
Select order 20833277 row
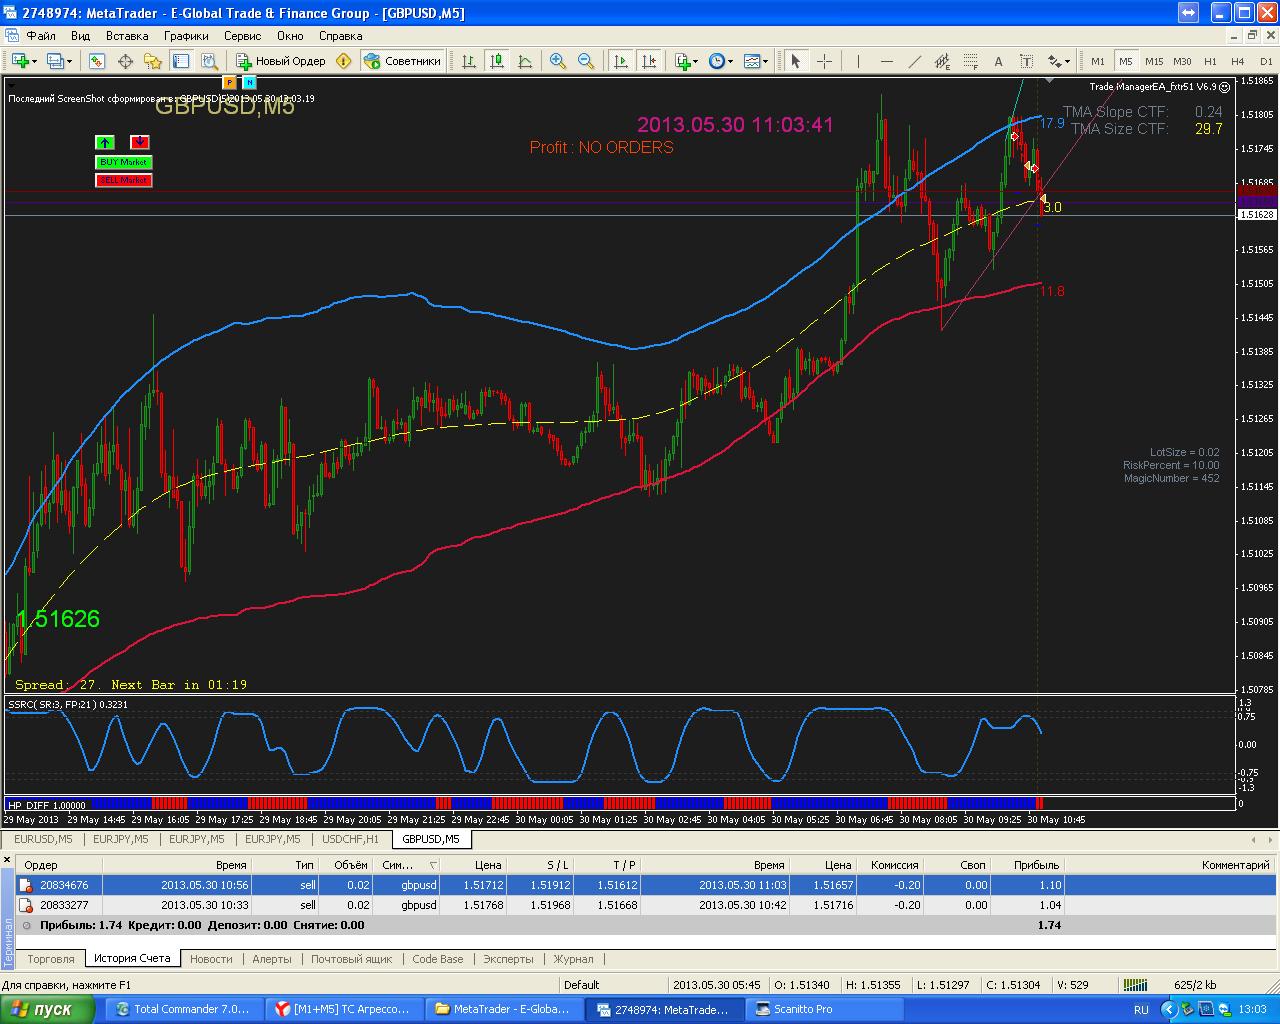click(x=646, y=905)
